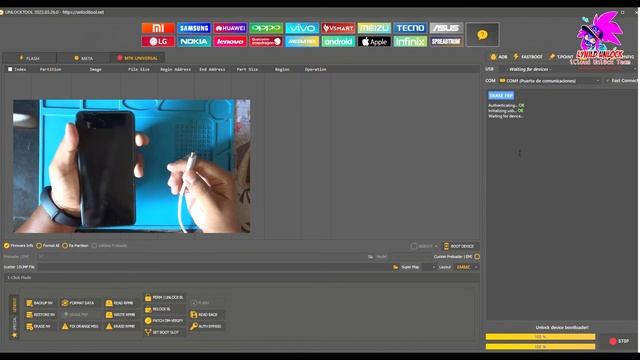
Task: Click the BACKUP NV button
Action: (40, 303)
